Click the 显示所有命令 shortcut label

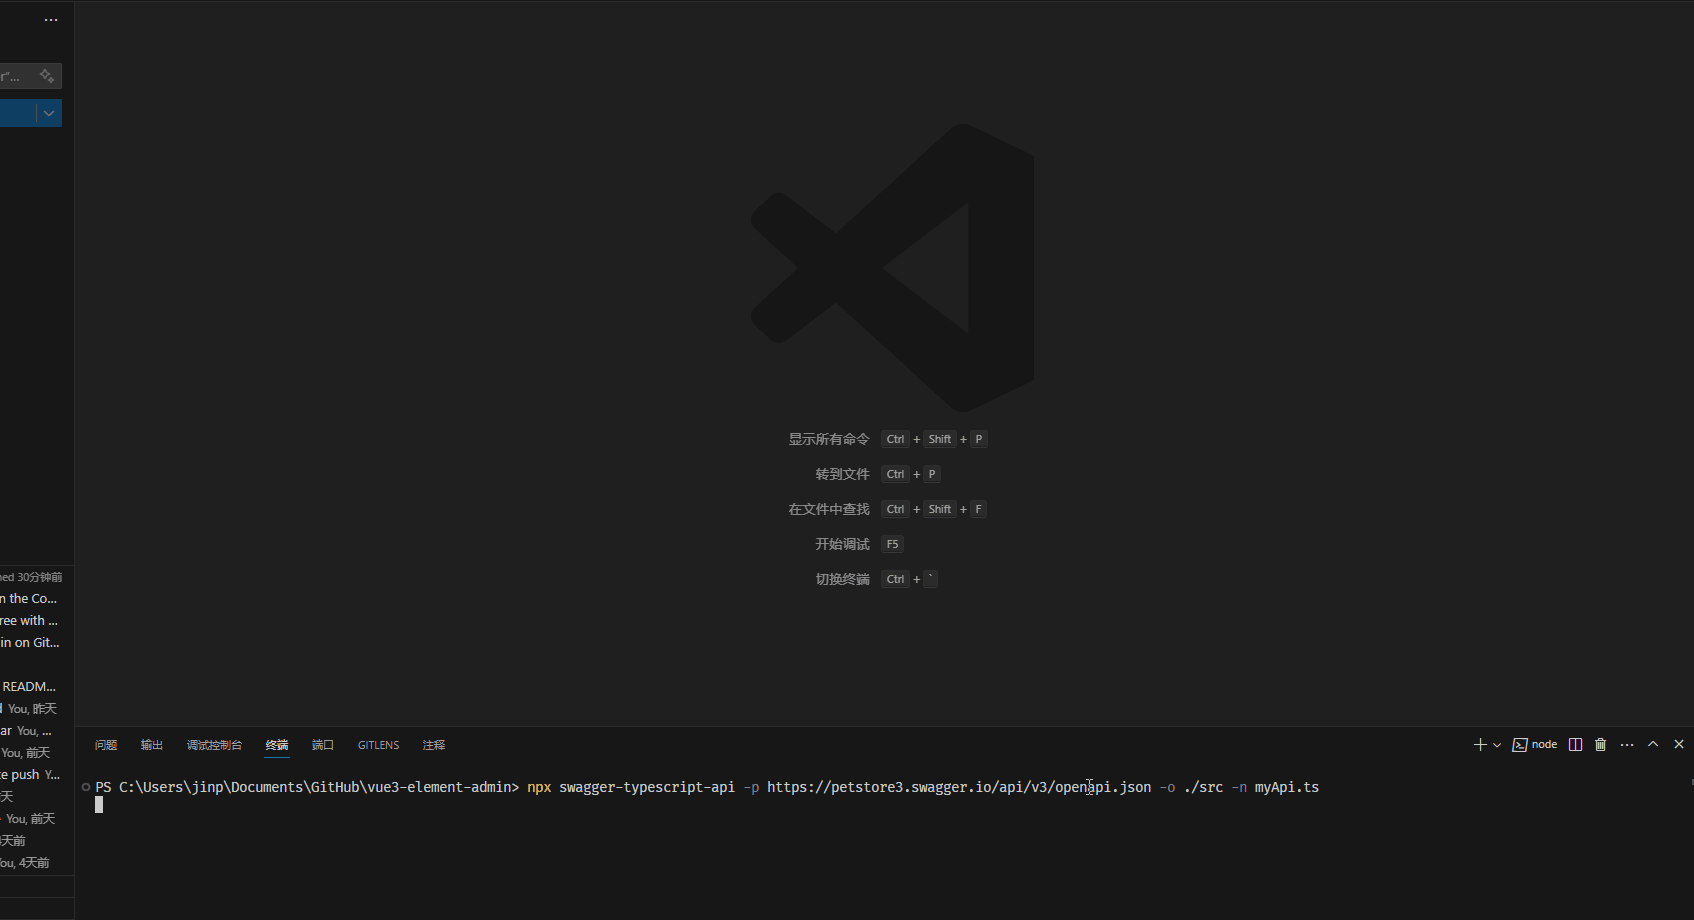pyautogui.click(x=829, y=439)
